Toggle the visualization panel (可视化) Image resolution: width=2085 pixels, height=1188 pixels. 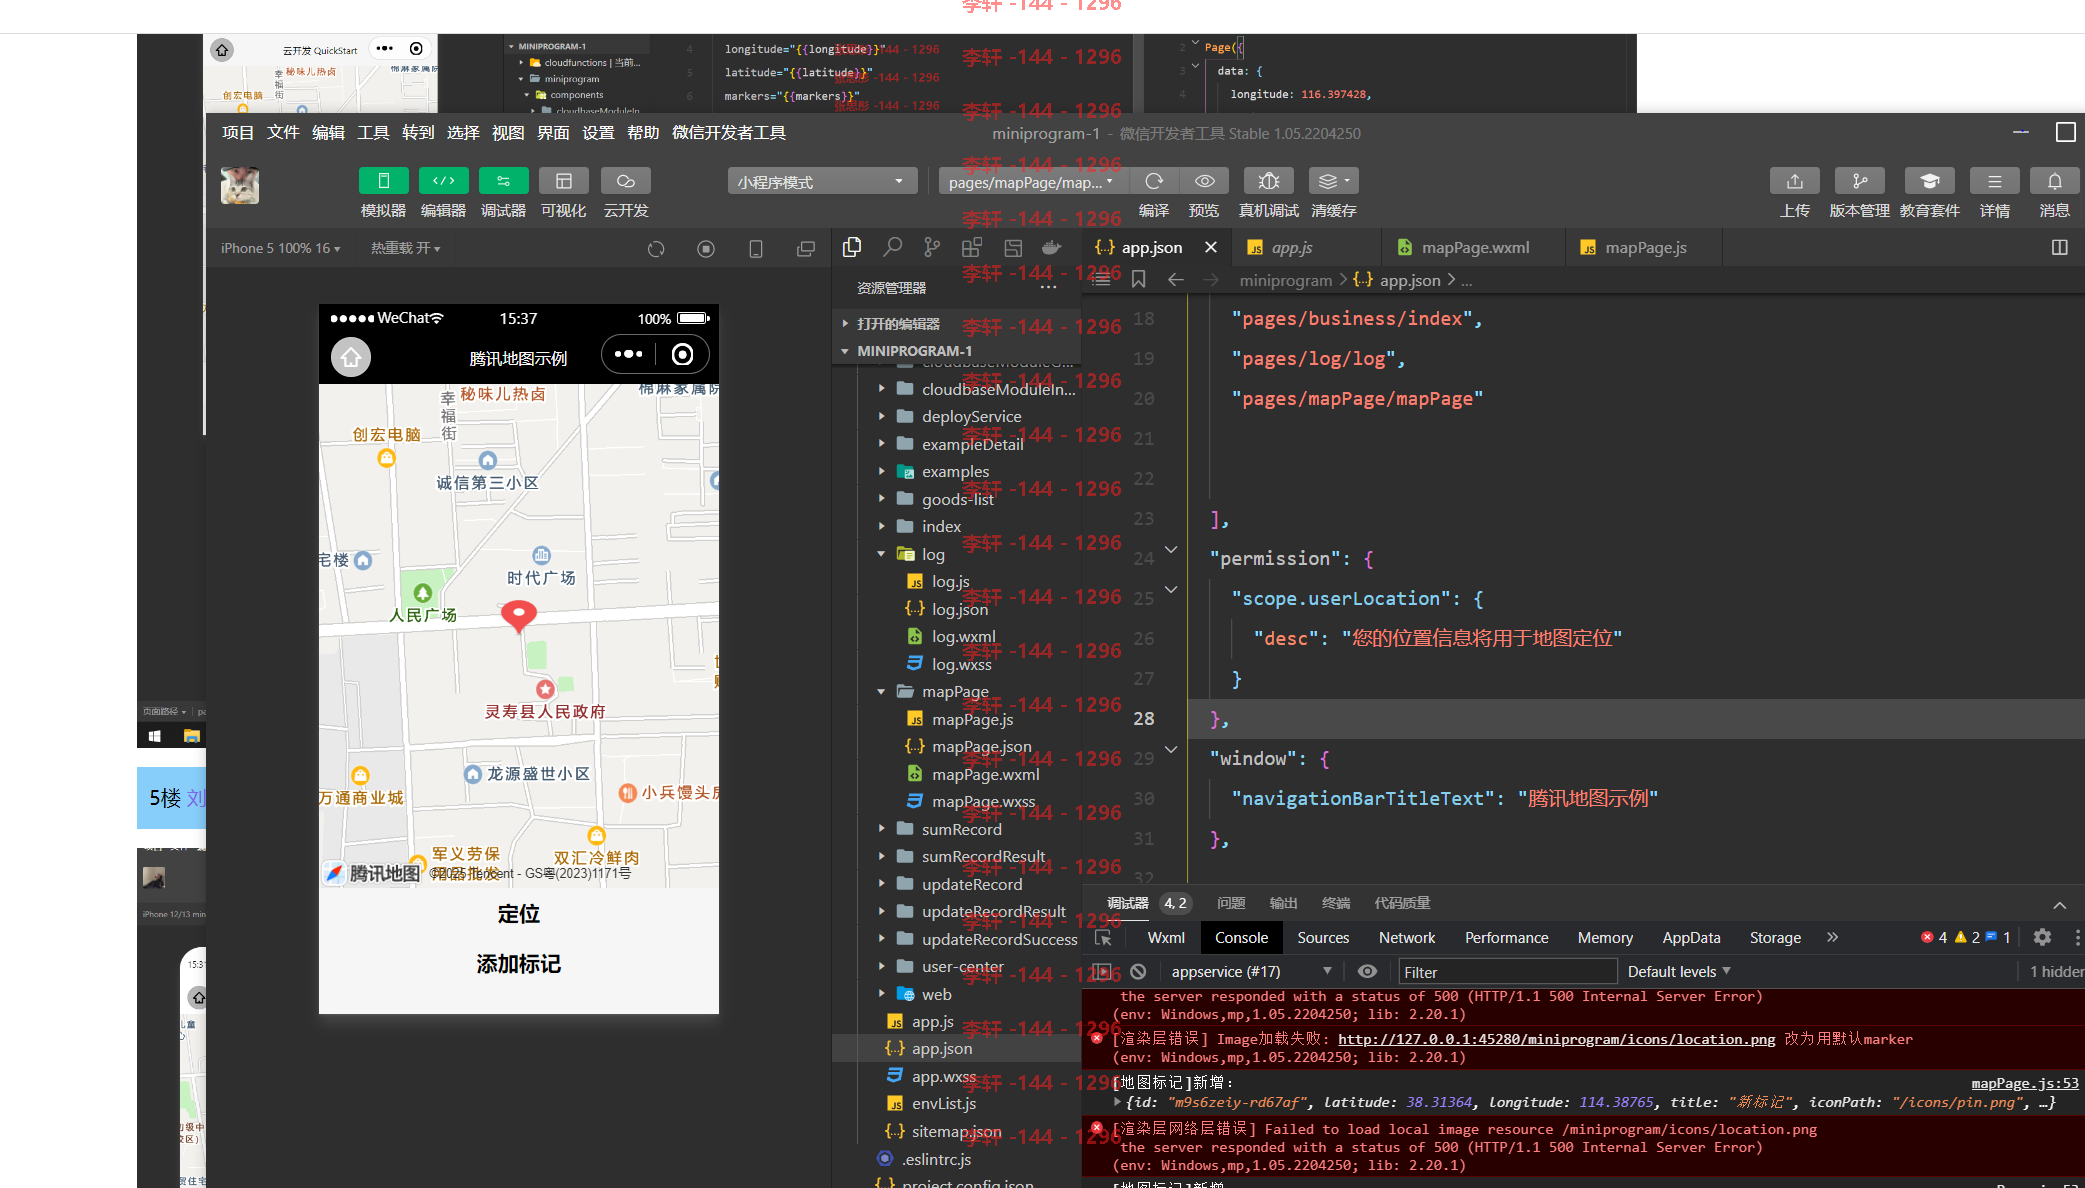[564, 181]
